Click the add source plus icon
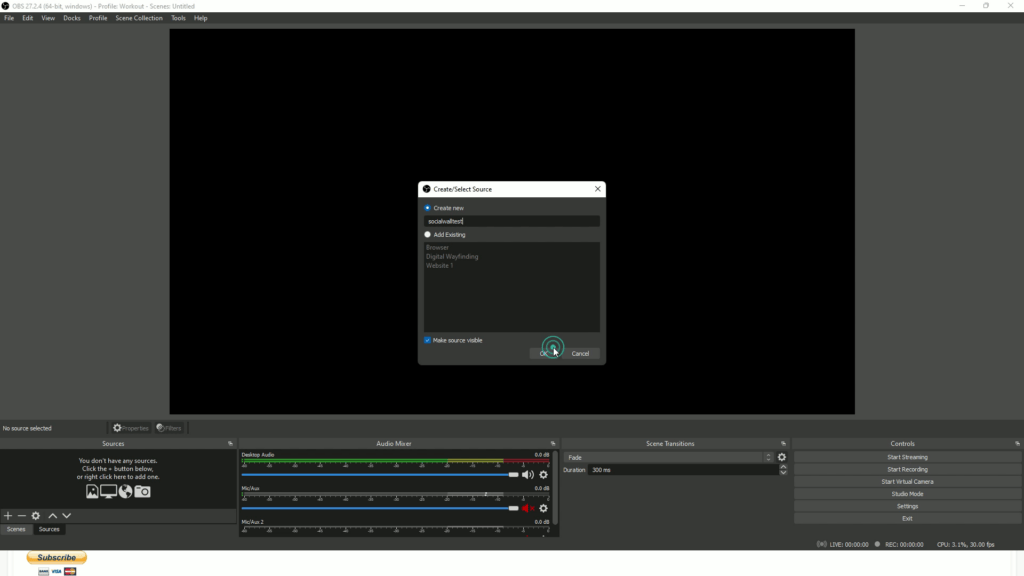 [8, 516]
